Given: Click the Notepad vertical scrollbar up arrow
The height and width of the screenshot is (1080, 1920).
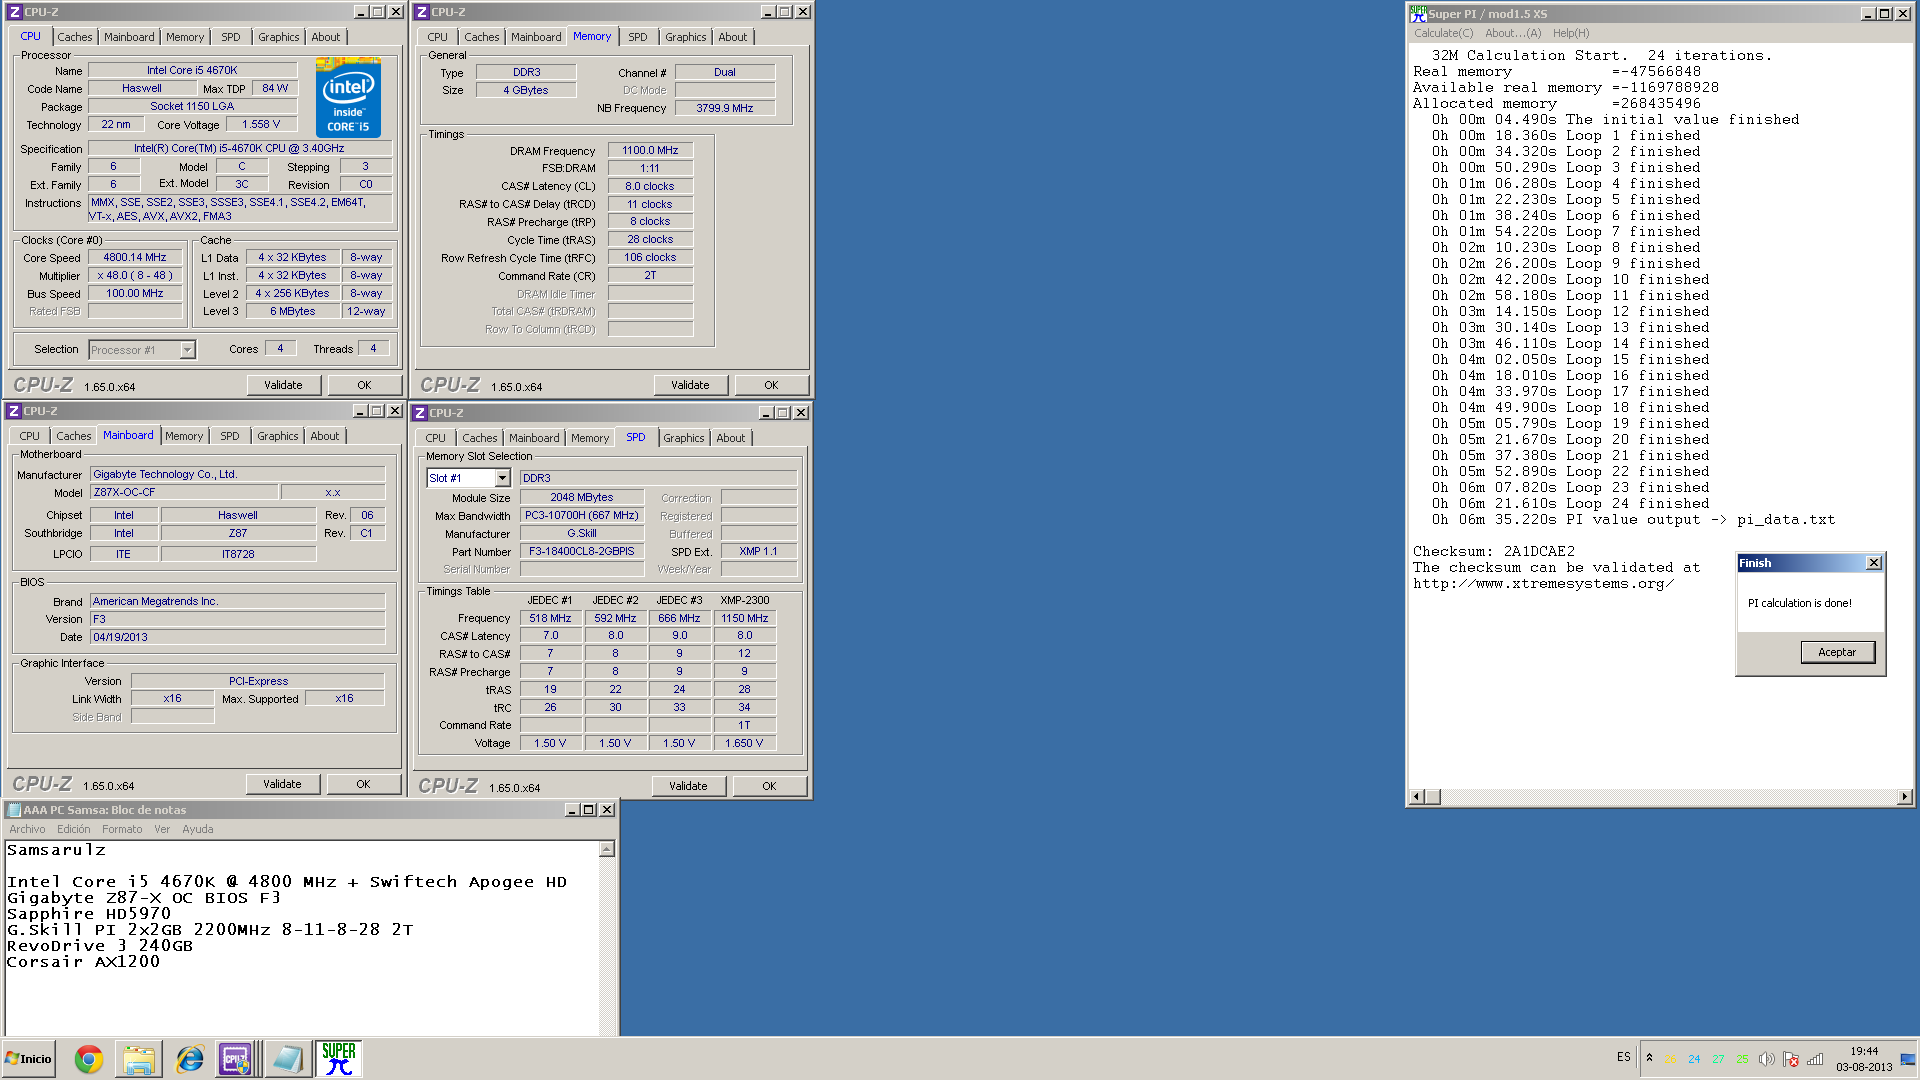Looking at the screenshot, I should 606,849.
